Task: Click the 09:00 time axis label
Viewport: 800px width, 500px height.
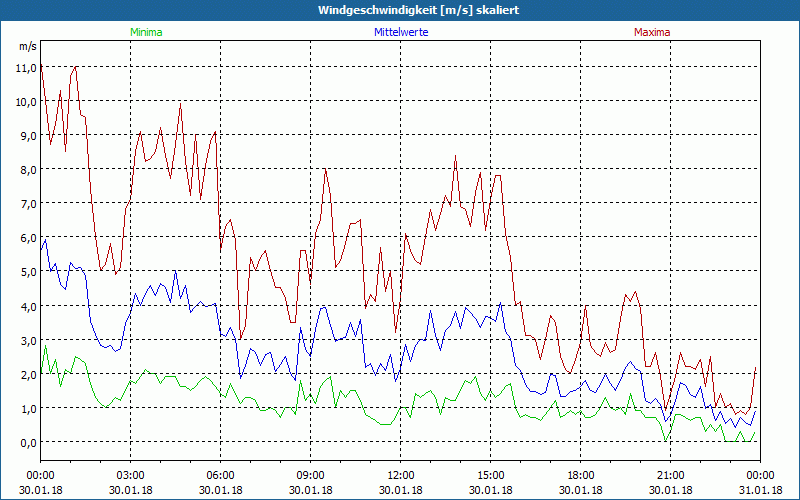Action: (x=311, y=476)
